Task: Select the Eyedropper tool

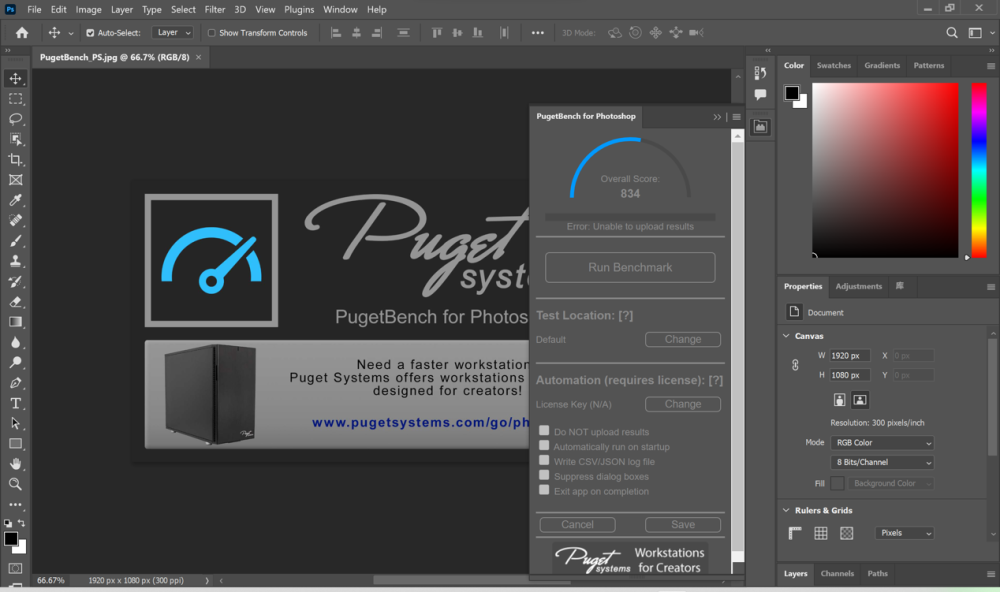Action: [x=15, y=200]
